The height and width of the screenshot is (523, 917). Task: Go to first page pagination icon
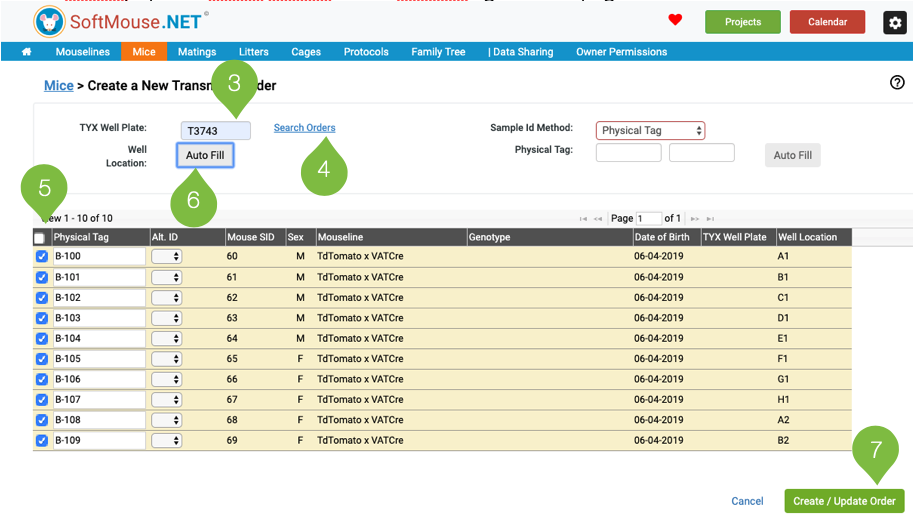(583, 218)
